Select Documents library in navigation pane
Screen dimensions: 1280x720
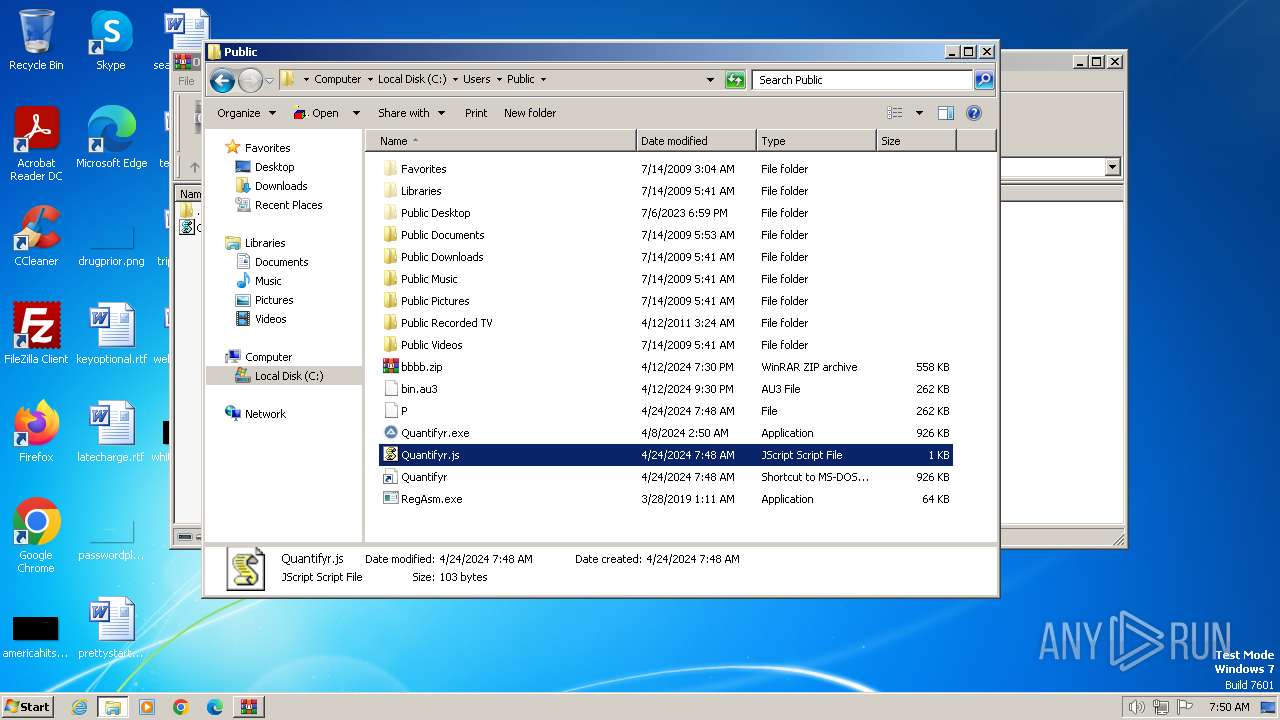[281, 262]
